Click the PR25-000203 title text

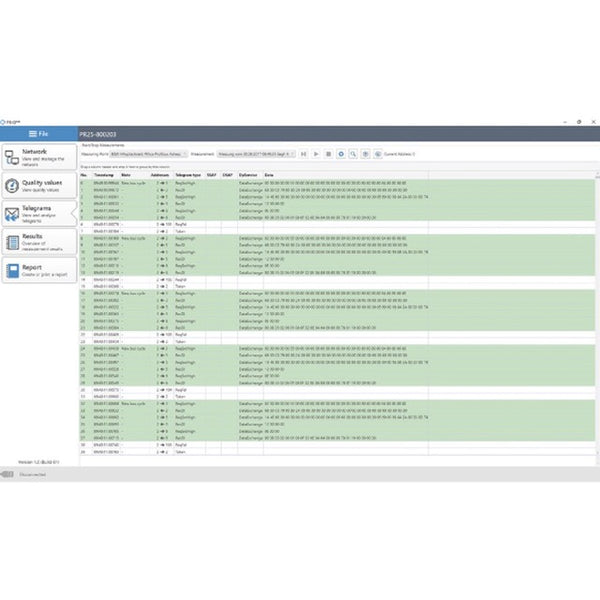point(98,134)
